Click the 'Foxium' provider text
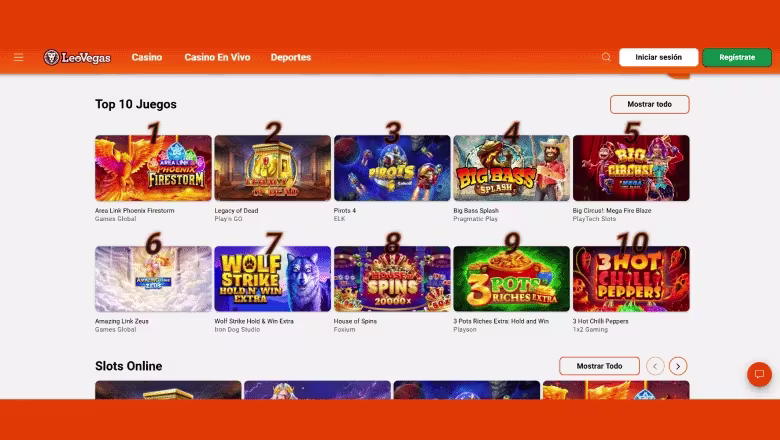This screenshot has height=440, width=780. coord(344,330)
